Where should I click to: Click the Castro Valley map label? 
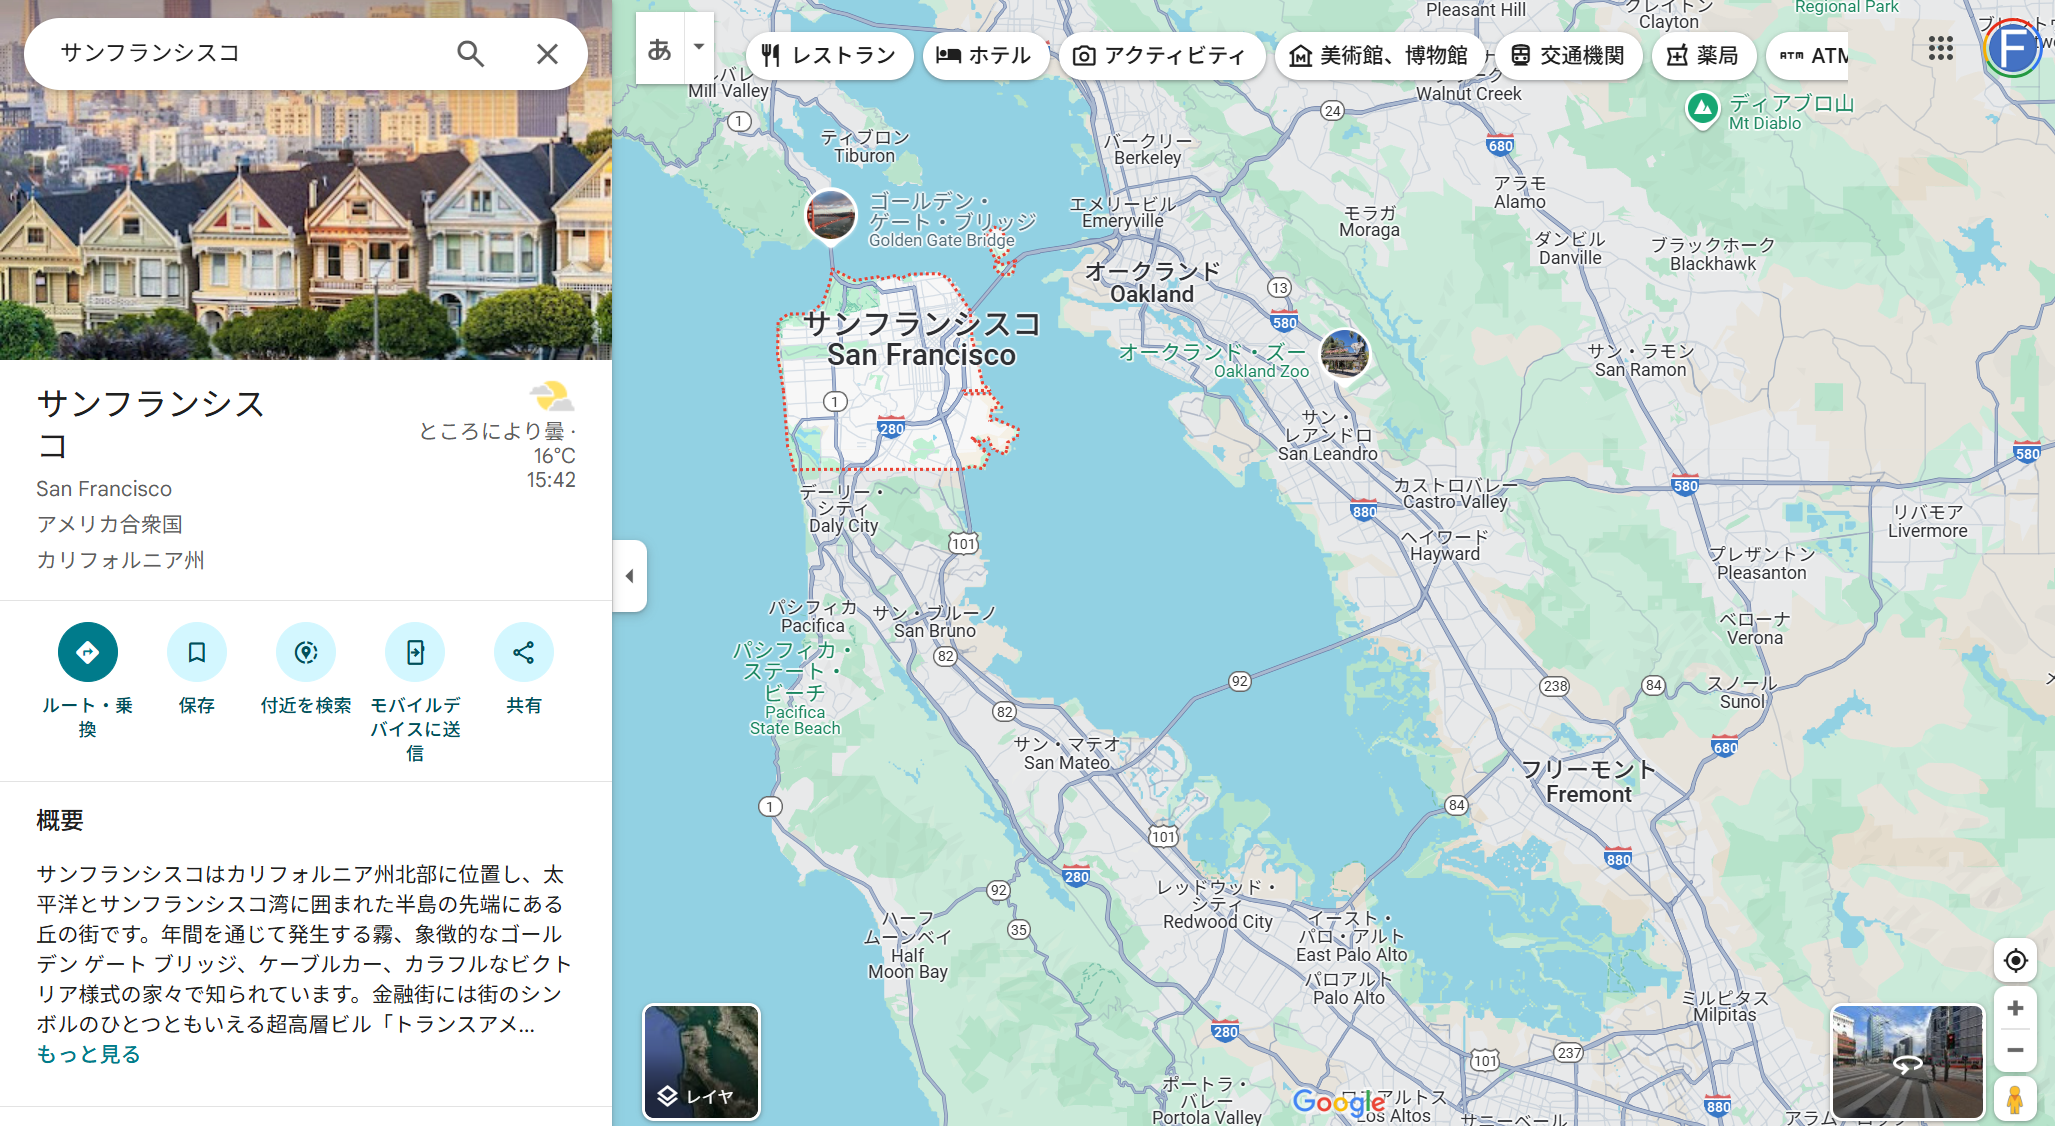[x=1455, y=493]
